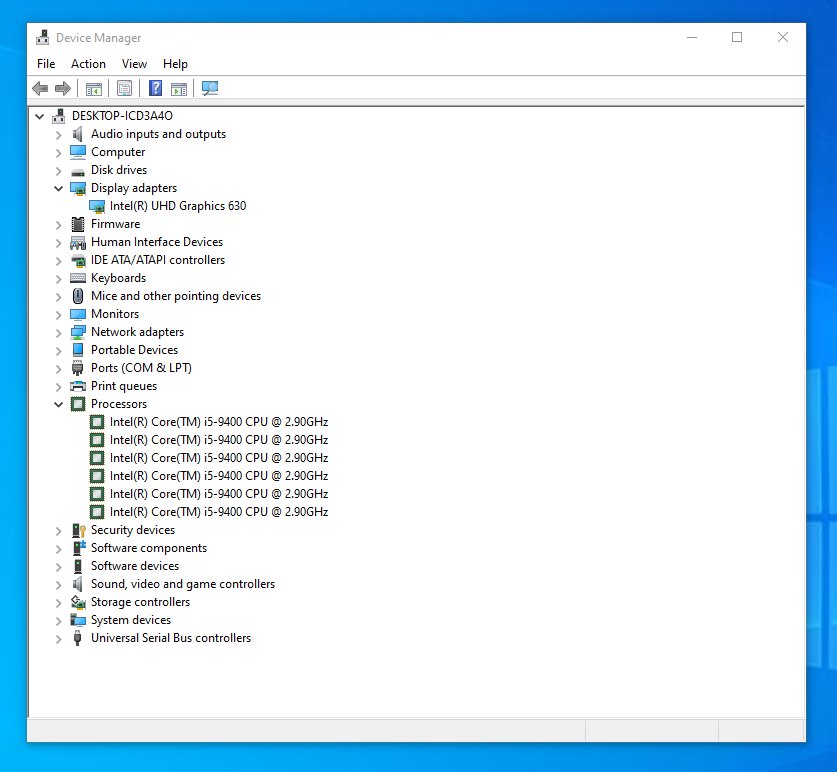Expand the Software devices category

coord(59,566)
